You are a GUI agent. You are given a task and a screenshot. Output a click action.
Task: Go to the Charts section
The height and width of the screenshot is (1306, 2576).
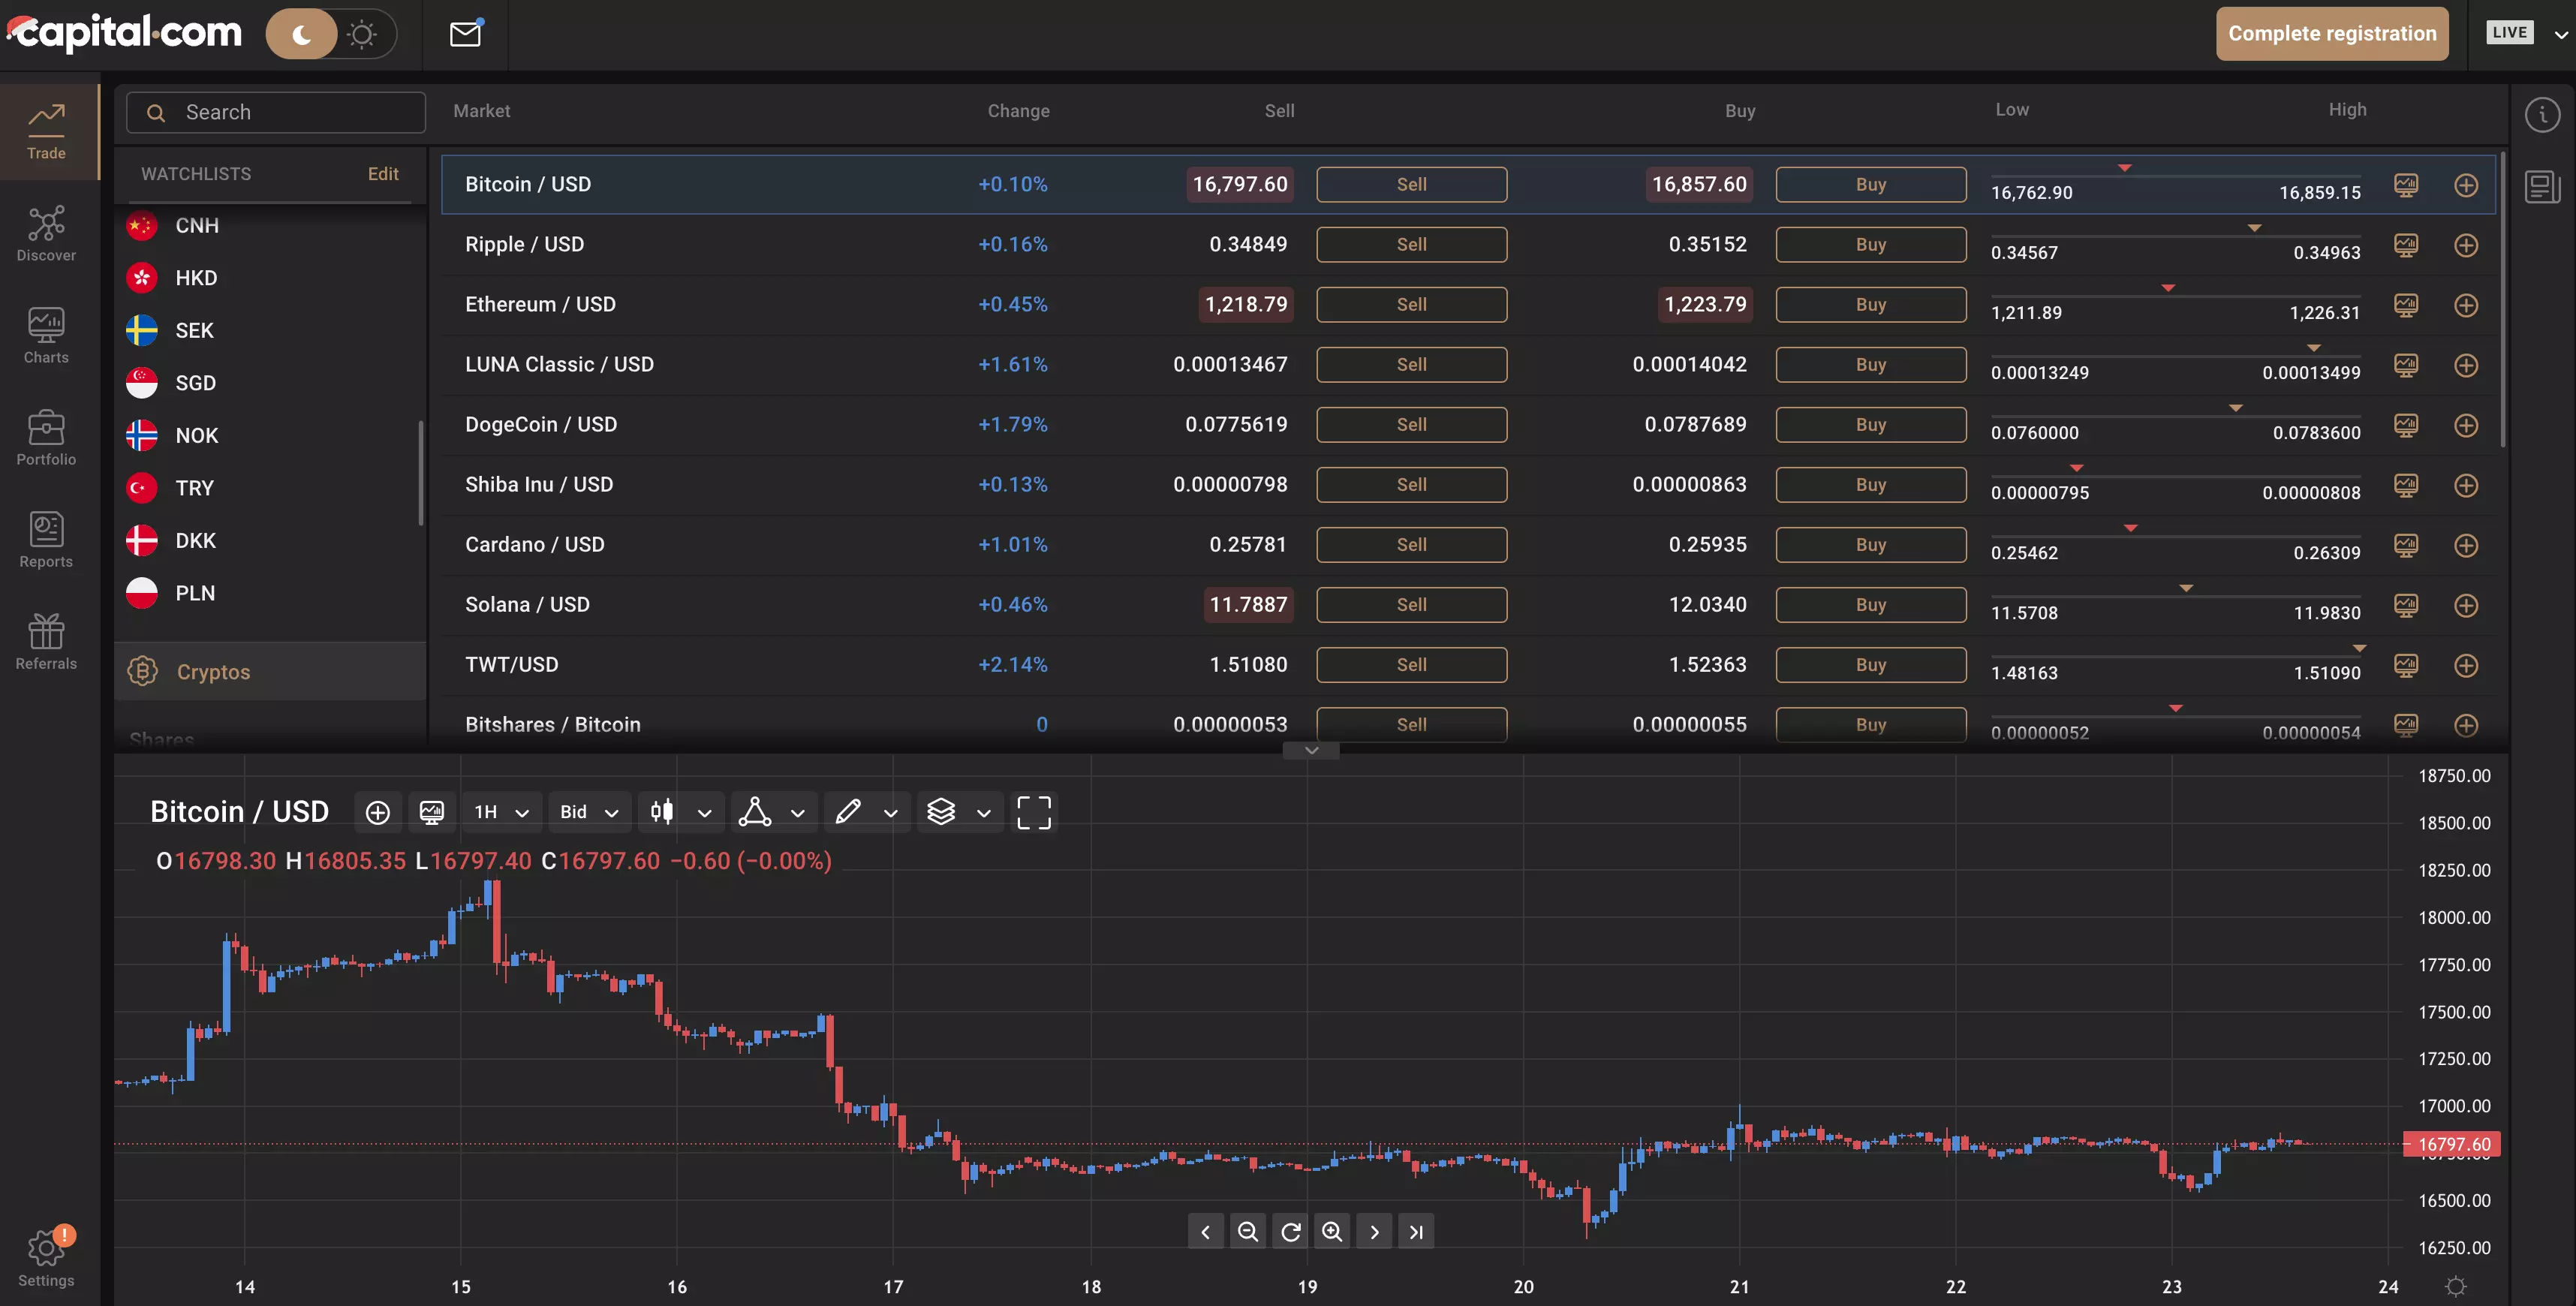point(46,336)
